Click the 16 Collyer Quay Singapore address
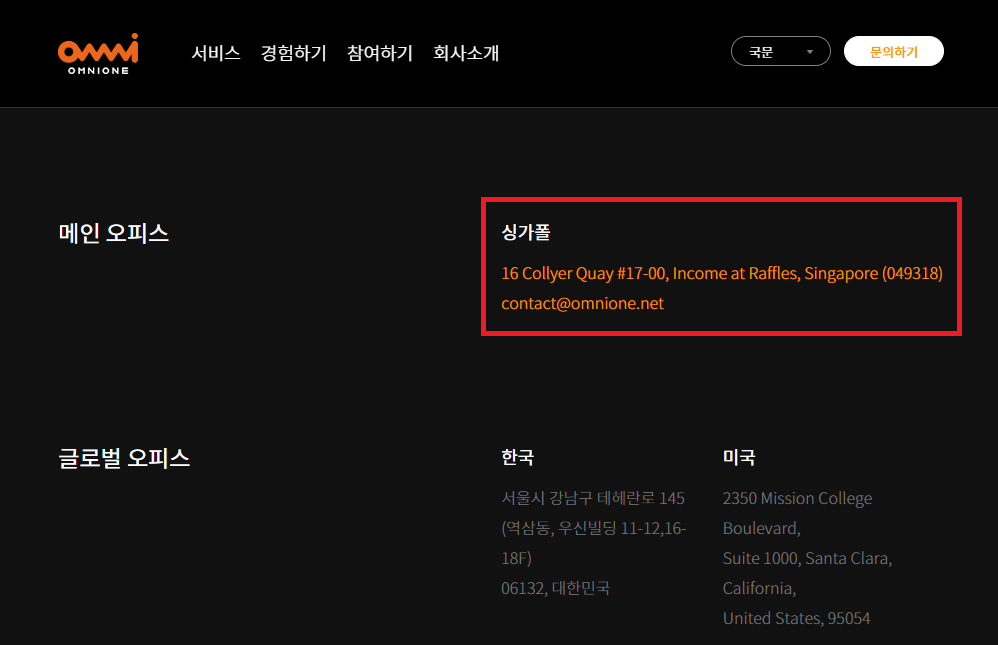The image size is (998, 645). click(722, 273)
